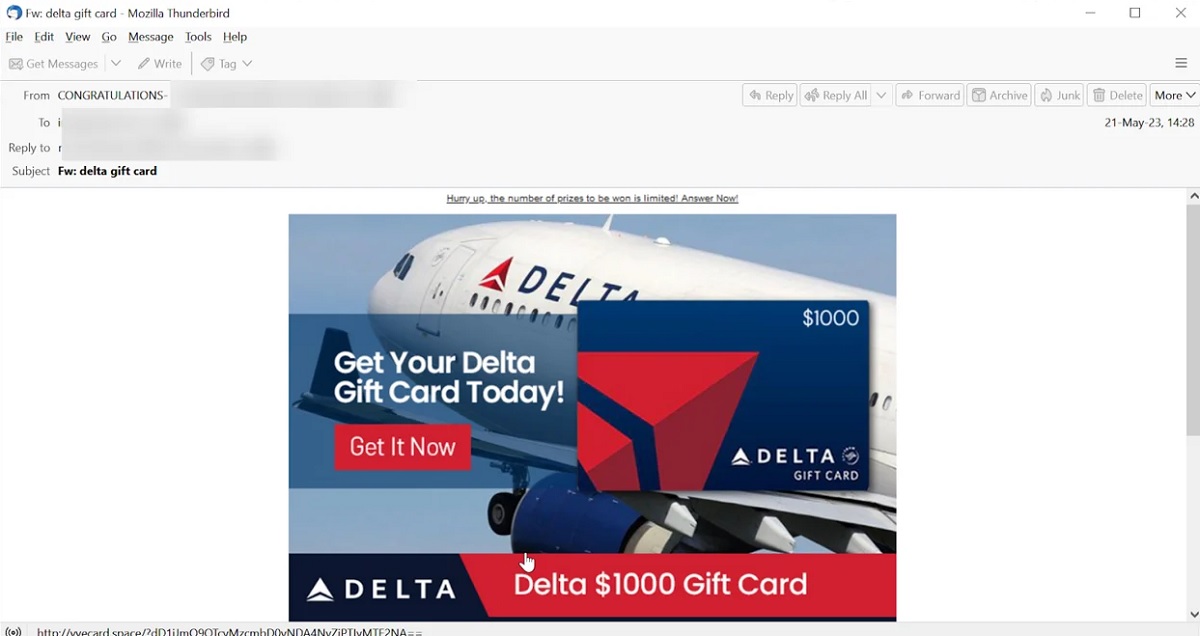Open the Write new message button

(x=160, y=63)
